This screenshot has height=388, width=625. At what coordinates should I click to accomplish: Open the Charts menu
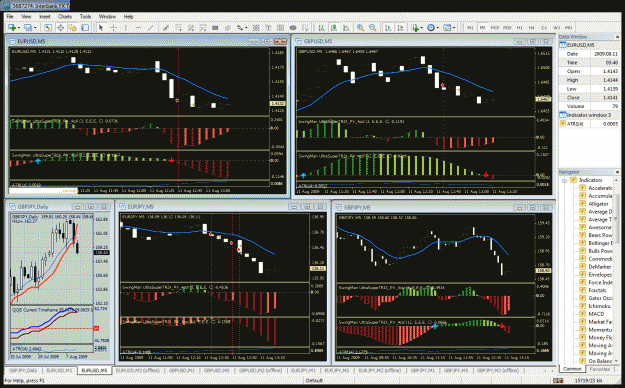pyautogui.click(x=65, y=17)
